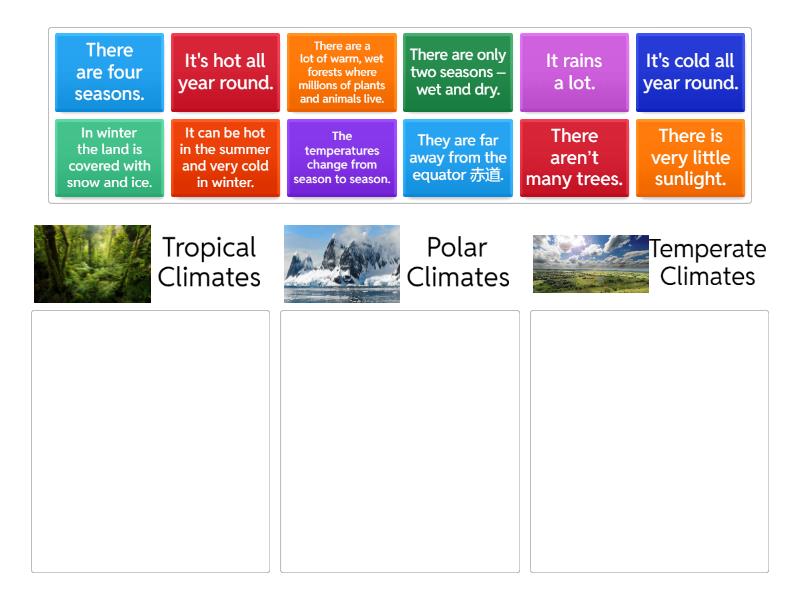This screenshot has width=800, height=600.
Task: Select the 'There are only two seasons' card
Action: [x=457, y=73]
